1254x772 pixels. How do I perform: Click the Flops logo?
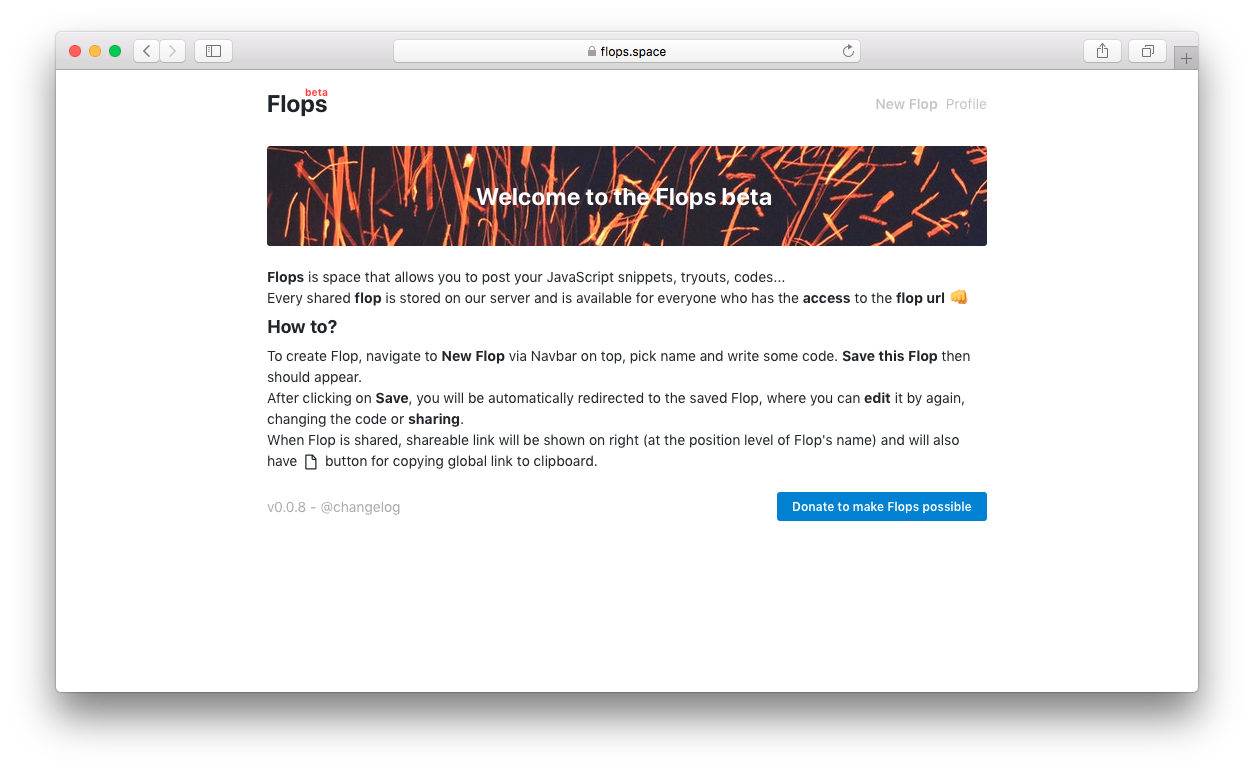pyautogui.click(x=297, y=104)
